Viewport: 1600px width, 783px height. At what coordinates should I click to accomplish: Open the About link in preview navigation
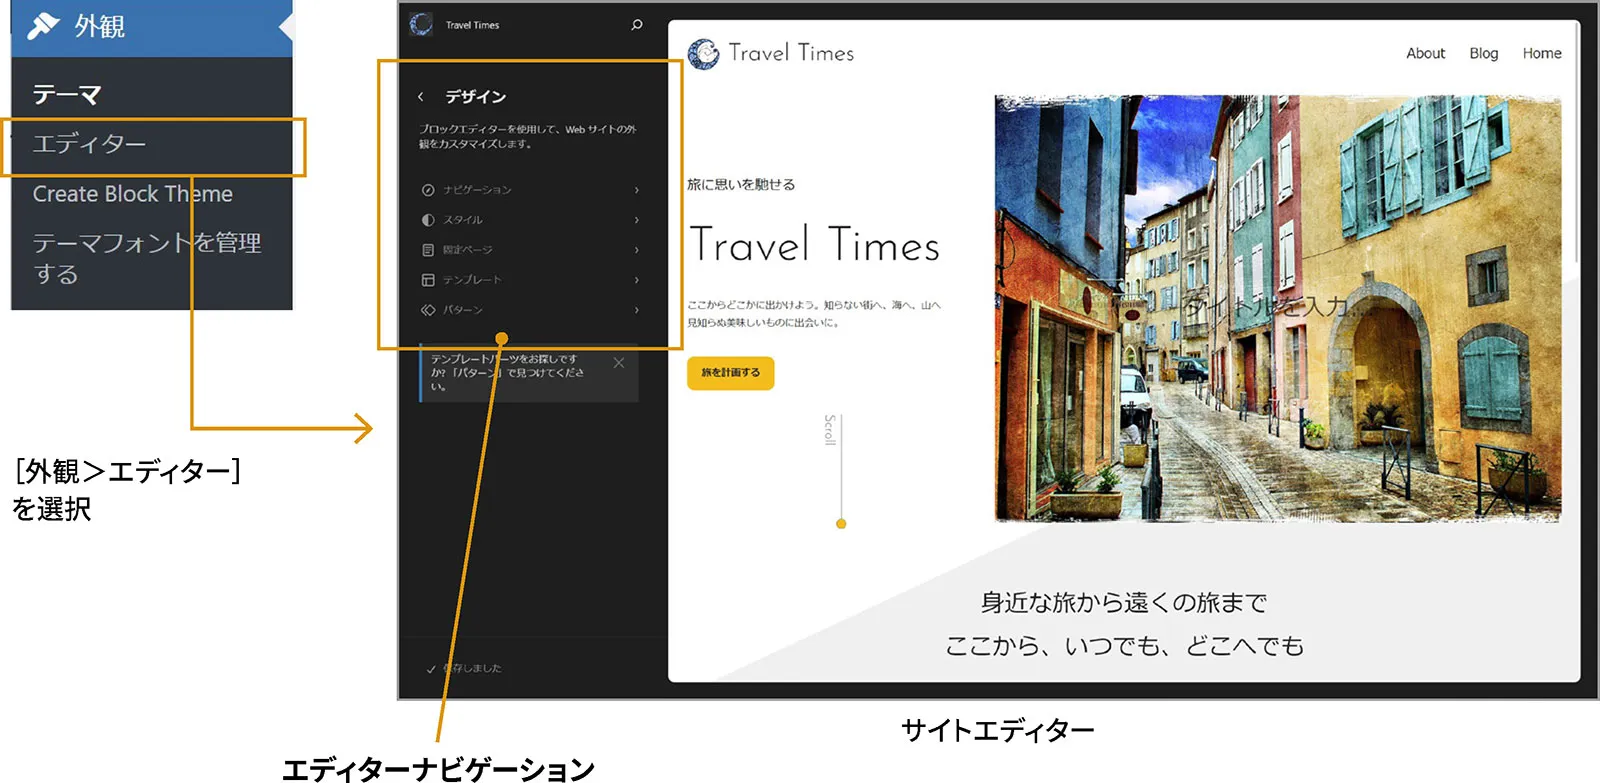(1425, 53)
